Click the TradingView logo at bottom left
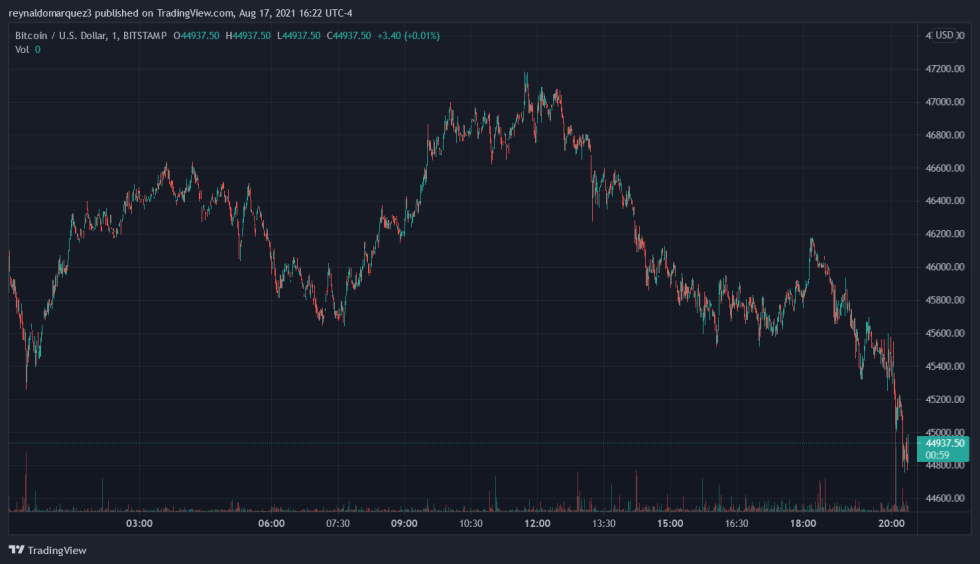This screenshot has width=980, height=564. point(47,549)
